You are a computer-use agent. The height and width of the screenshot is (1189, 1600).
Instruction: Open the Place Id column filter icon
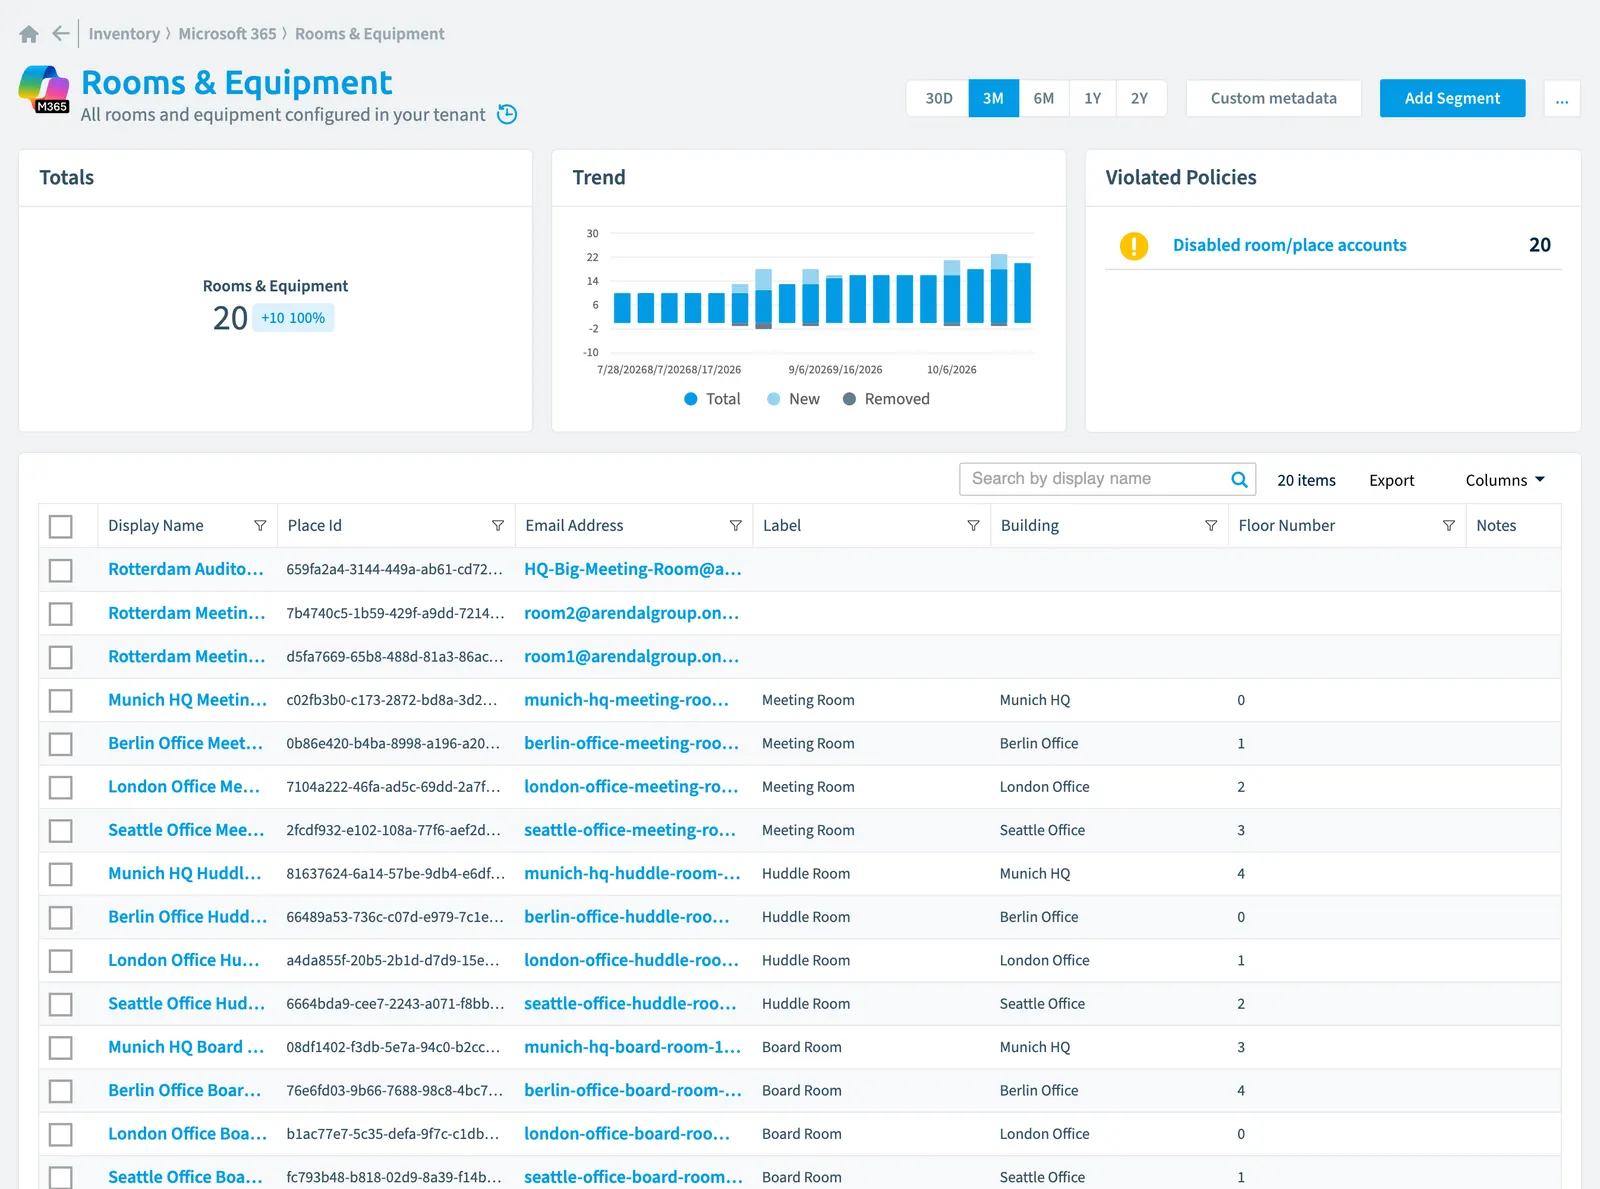click(498, 526)
